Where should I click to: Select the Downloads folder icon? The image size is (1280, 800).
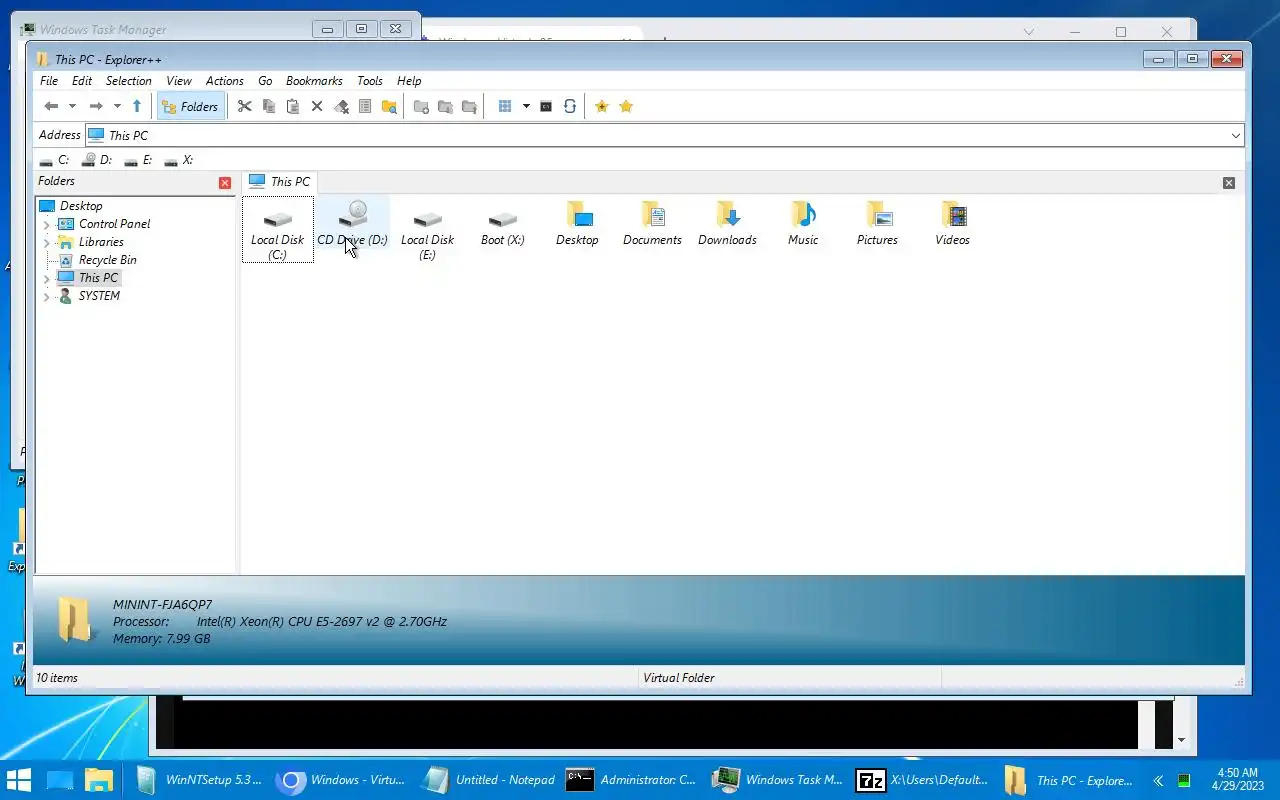point(727,224)
